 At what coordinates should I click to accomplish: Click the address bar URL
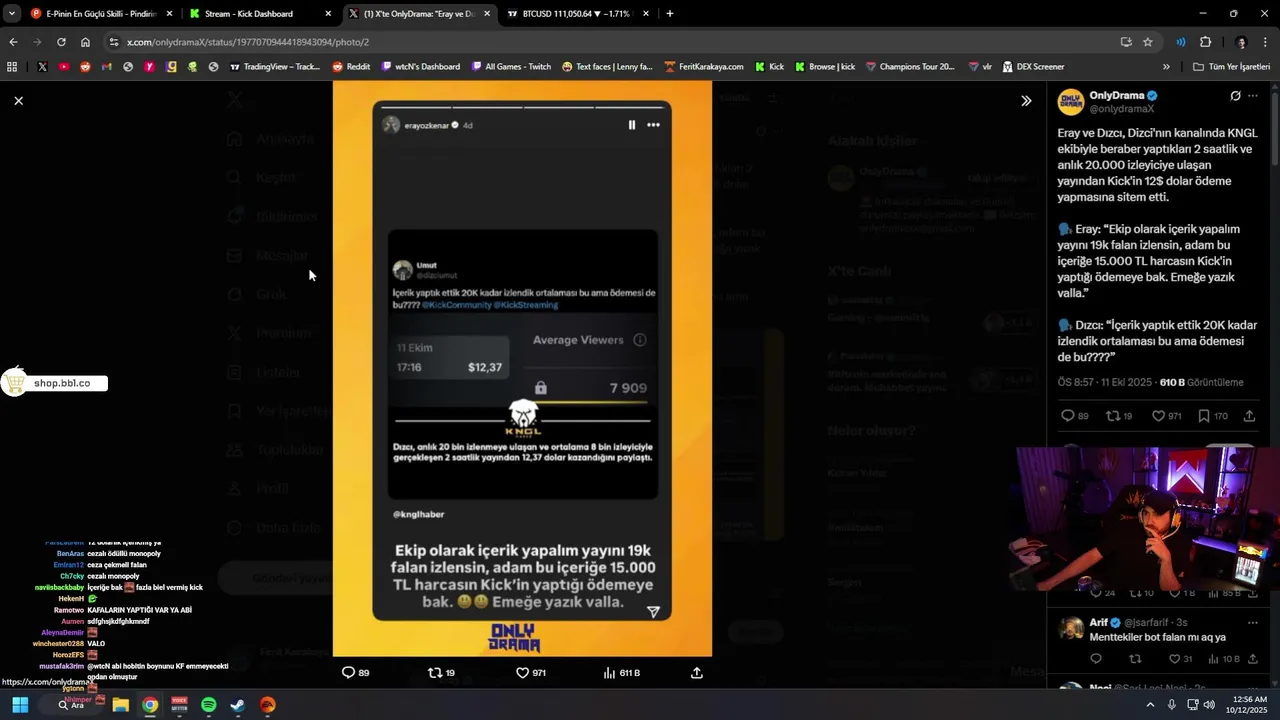pyautogui.click(x=248, y=42)
